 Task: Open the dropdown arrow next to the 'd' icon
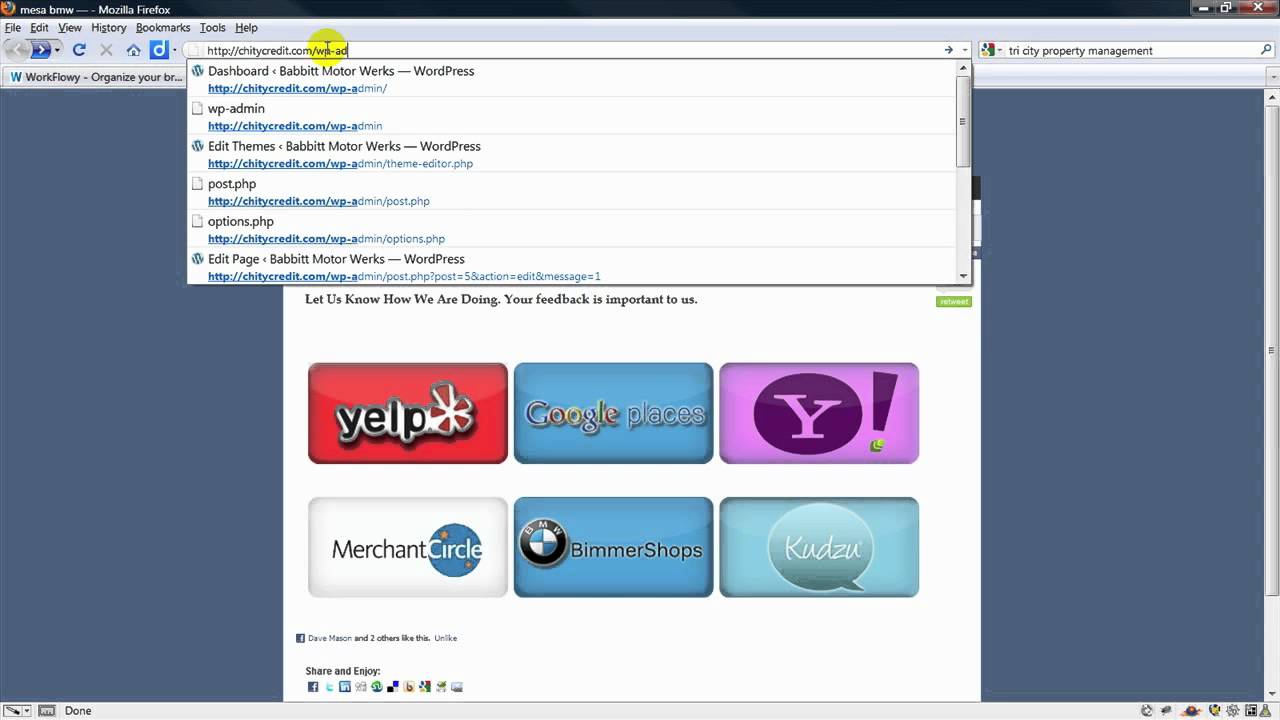[175, 50]
